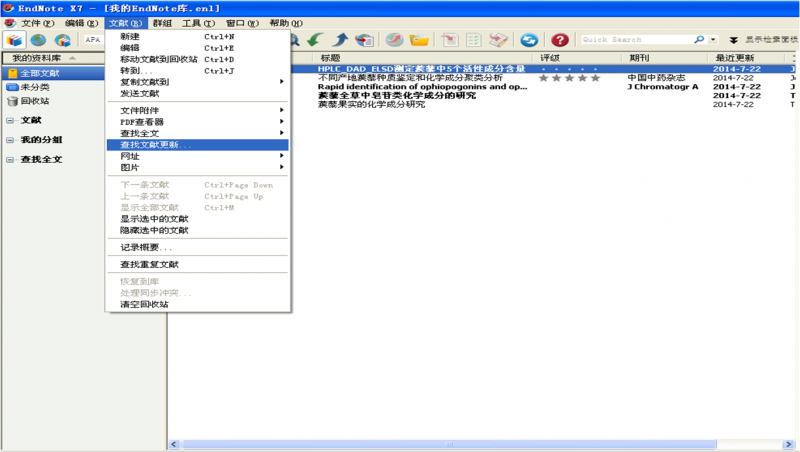Click the 我的资料库 panel header

pyautogui.click(x=53, y=58)
